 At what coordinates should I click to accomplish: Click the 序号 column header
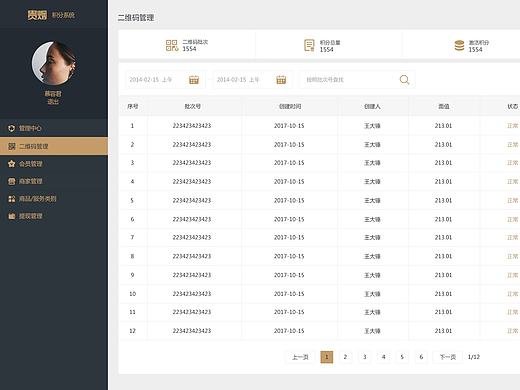(133, 106)
